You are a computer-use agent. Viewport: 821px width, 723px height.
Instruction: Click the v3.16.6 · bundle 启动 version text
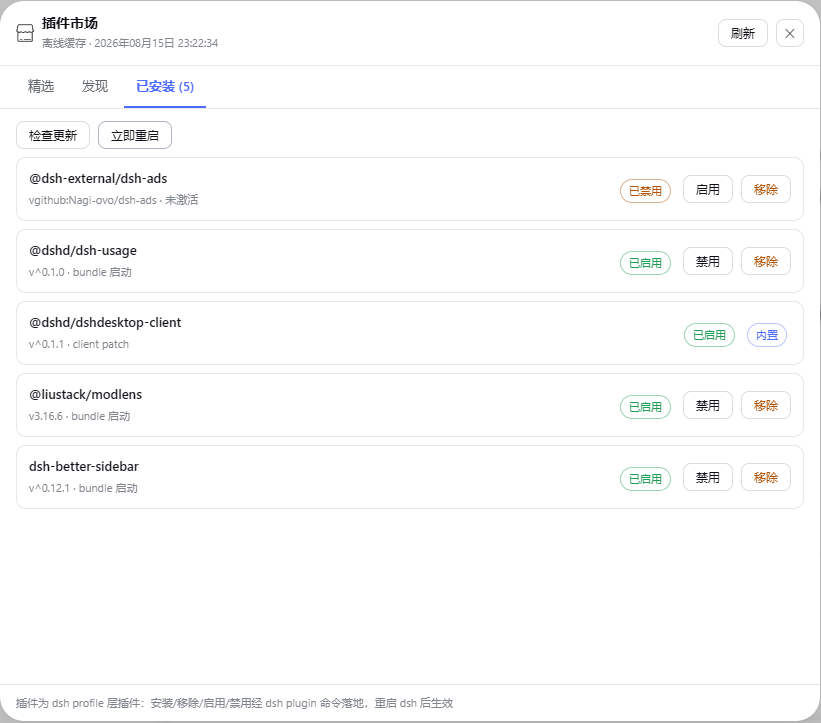pyautogui.click(x=80, y=416)
